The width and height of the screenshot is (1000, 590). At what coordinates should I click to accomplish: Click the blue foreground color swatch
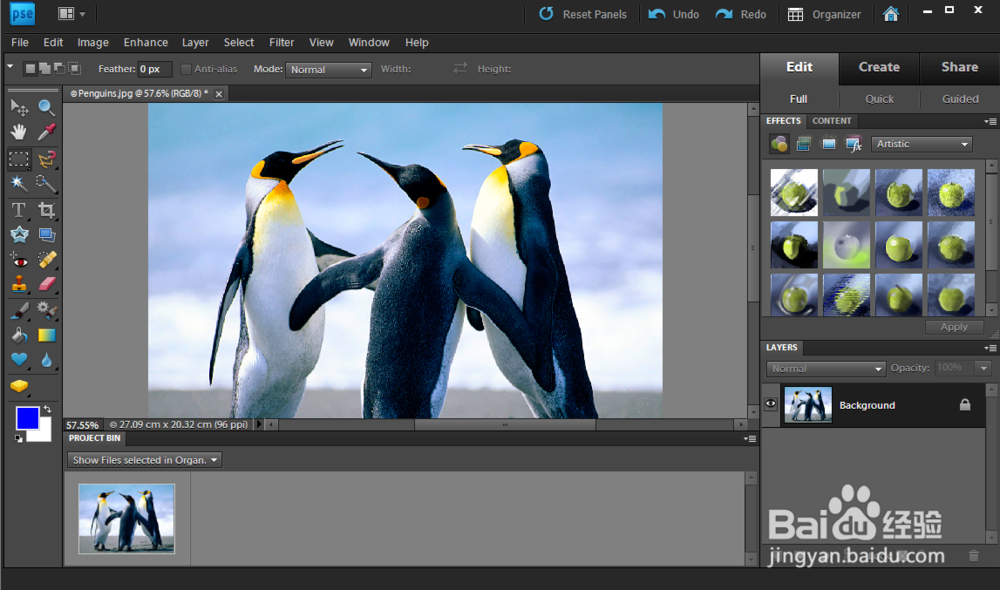[x=27, y=417]
